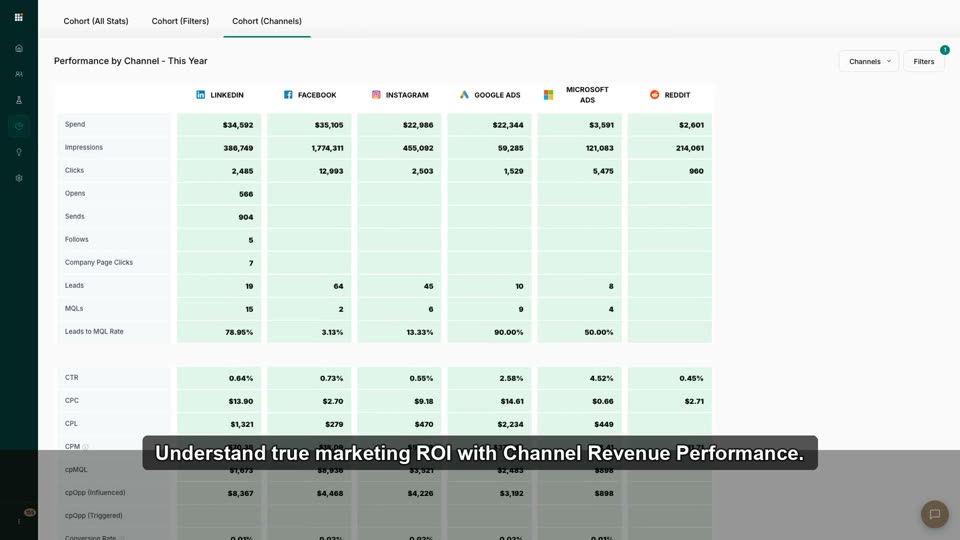Go to Home via sidebar house icon

pyautogui.click(x=19, y=48)
